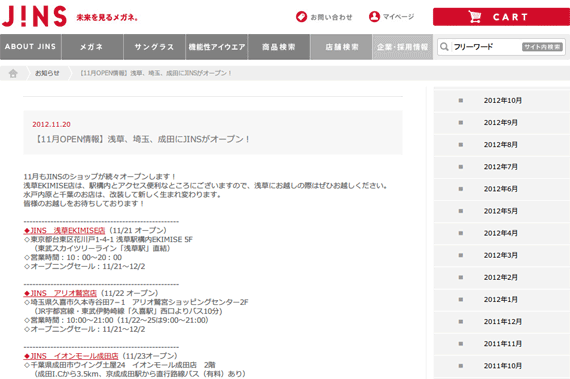Click the article date 2012.11.20
This screenshot has height=379, width=570.
[x=51, y=125]
